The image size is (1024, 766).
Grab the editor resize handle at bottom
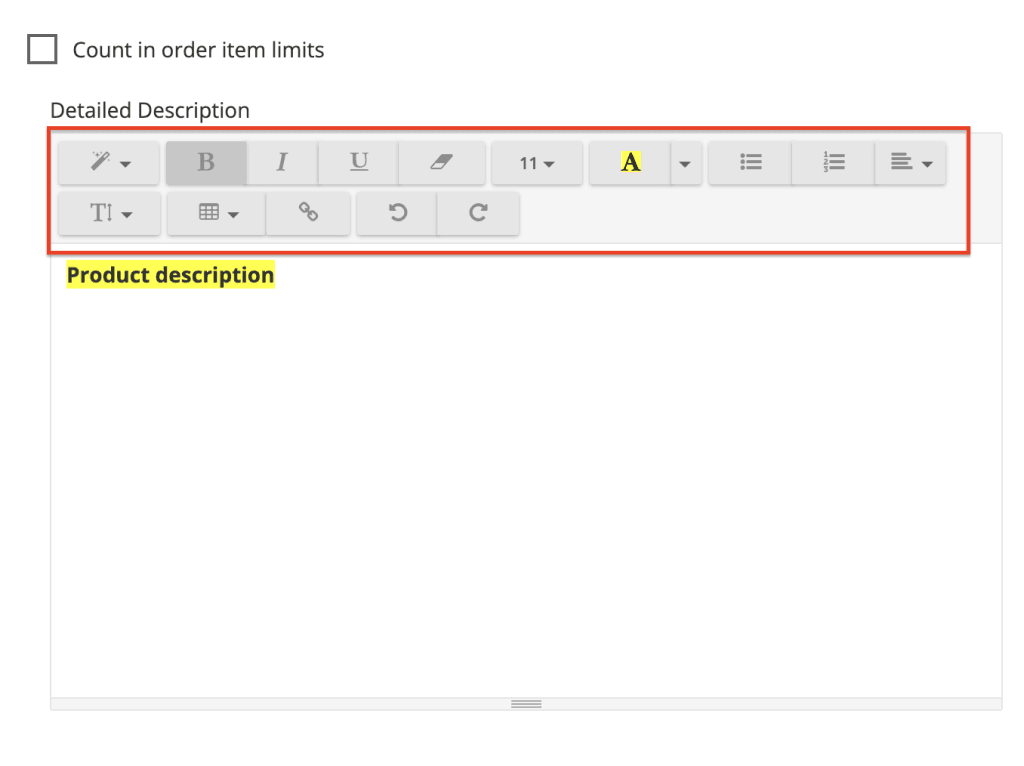(x=526, y=704)
